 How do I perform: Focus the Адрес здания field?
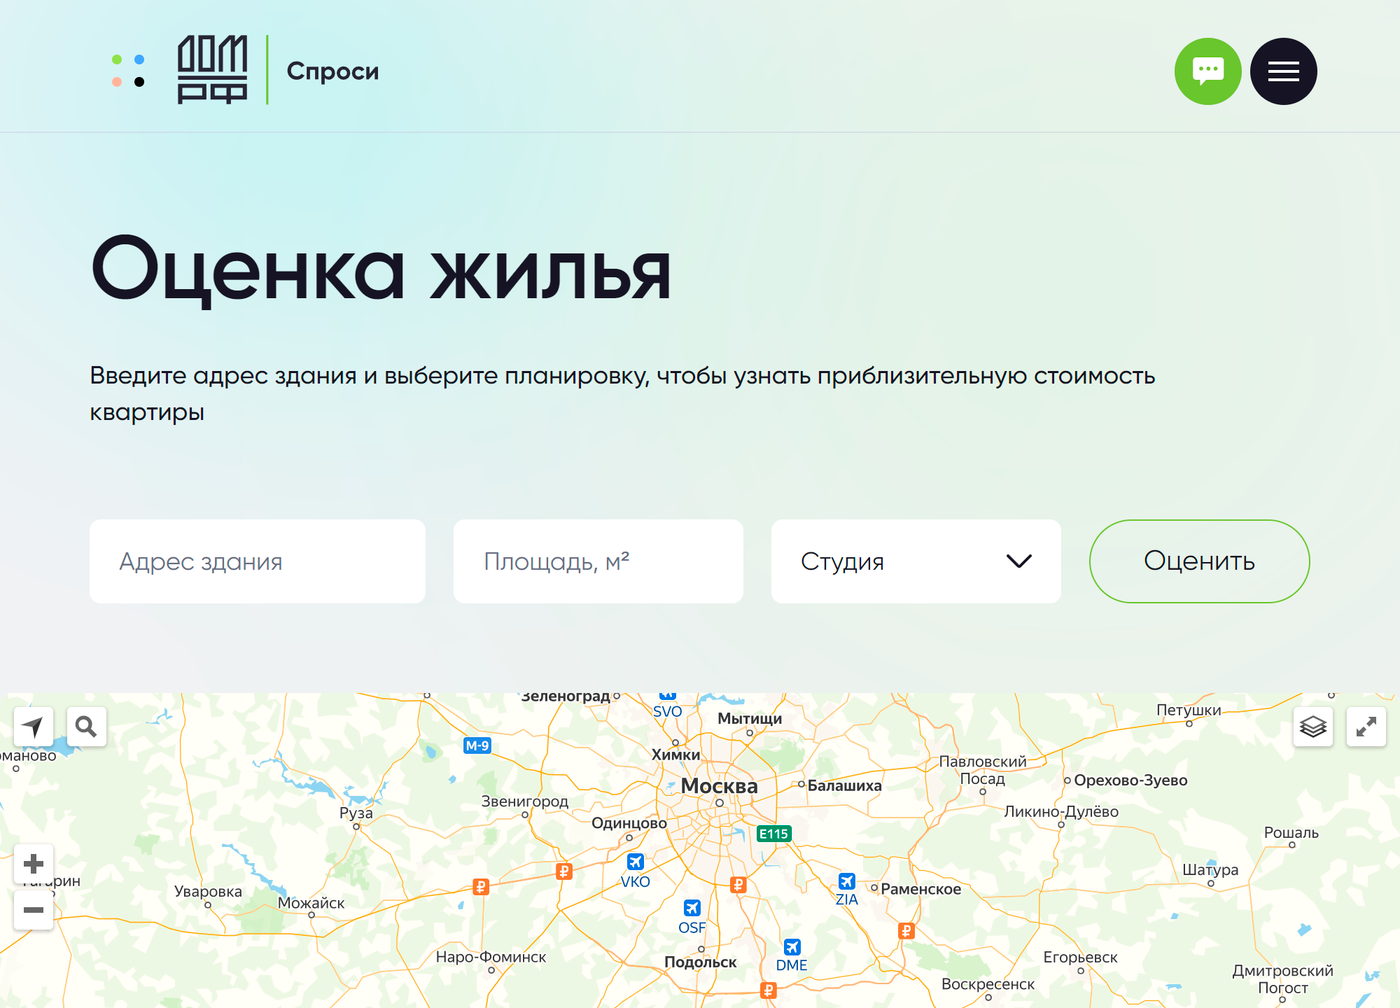(x=257, y=561)
